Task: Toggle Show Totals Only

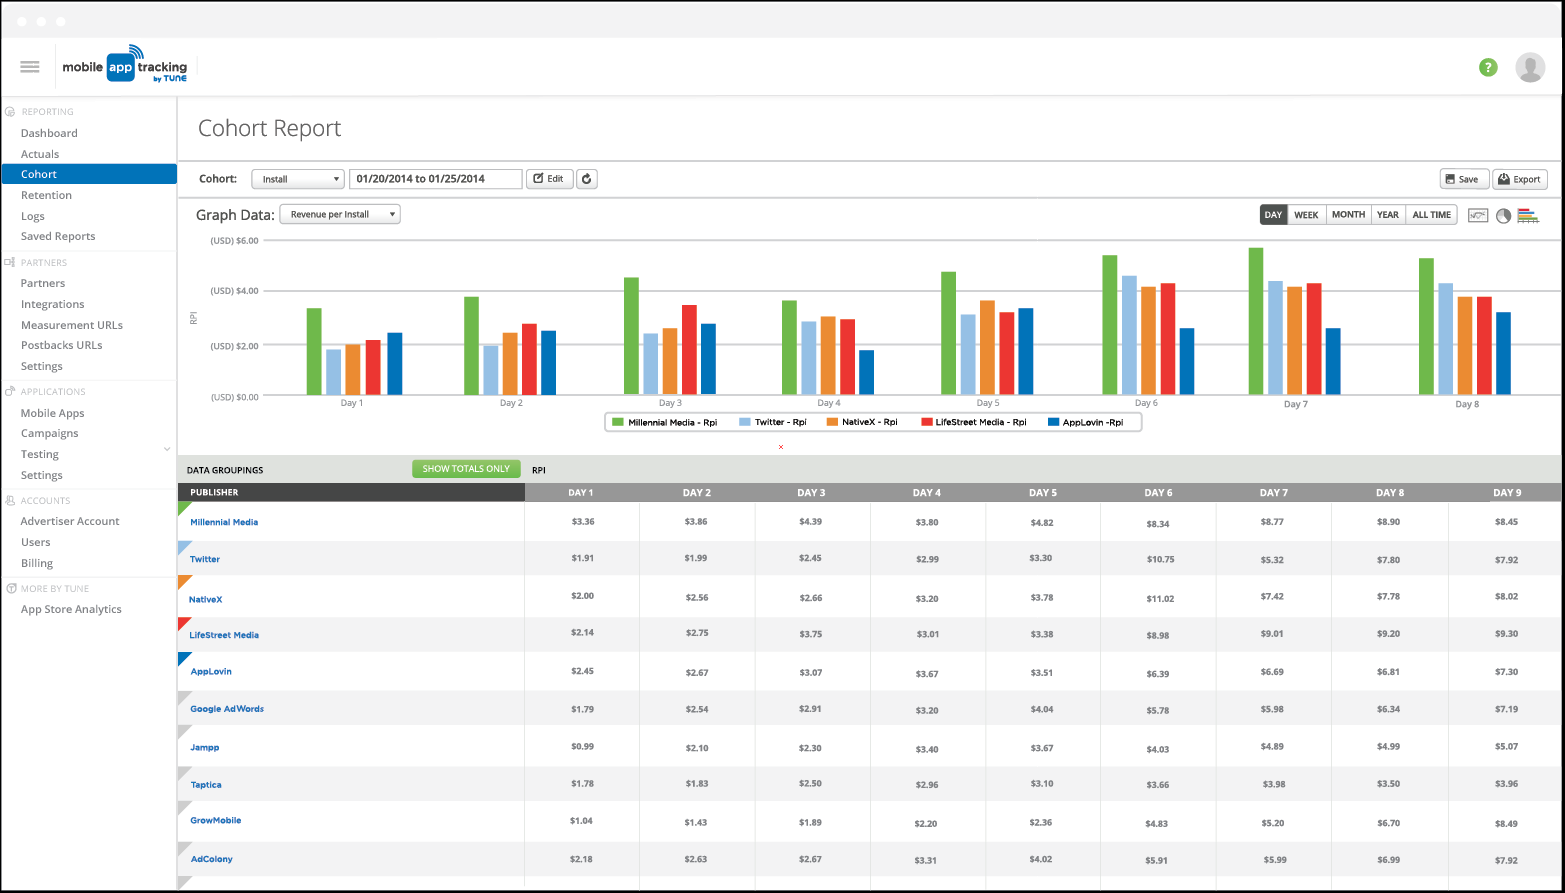Action: (x=466, y=469)
